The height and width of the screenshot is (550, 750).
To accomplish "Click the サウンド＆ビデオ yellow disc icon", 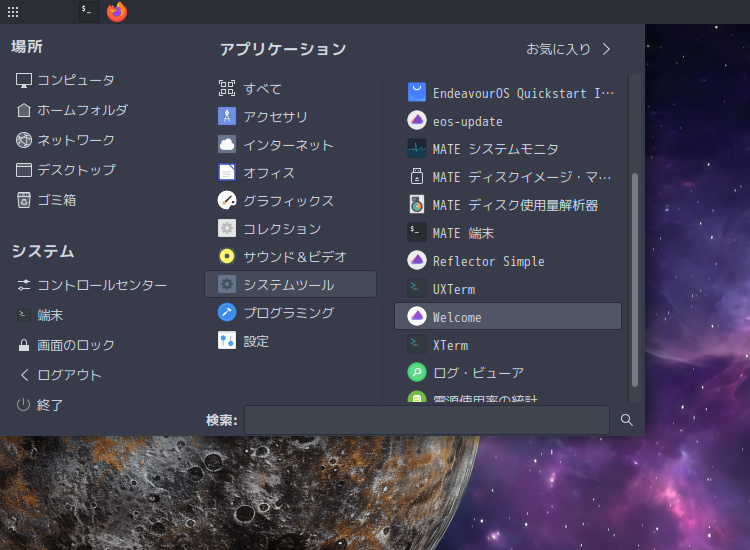I will click(x=227, y=256).
